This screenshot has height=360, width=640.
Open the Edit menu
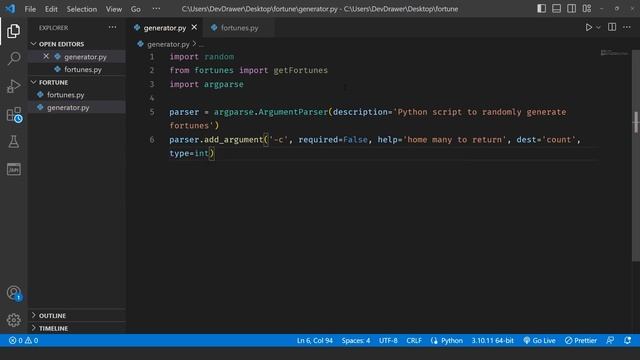tap(51, 9)
